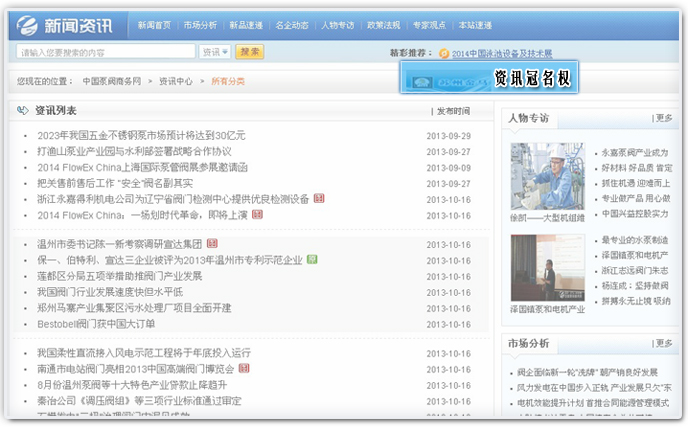Open the 2014中国泳池设备及技术展 link
The height and width of the screenshot is (429, 688).
click(501, 54)
